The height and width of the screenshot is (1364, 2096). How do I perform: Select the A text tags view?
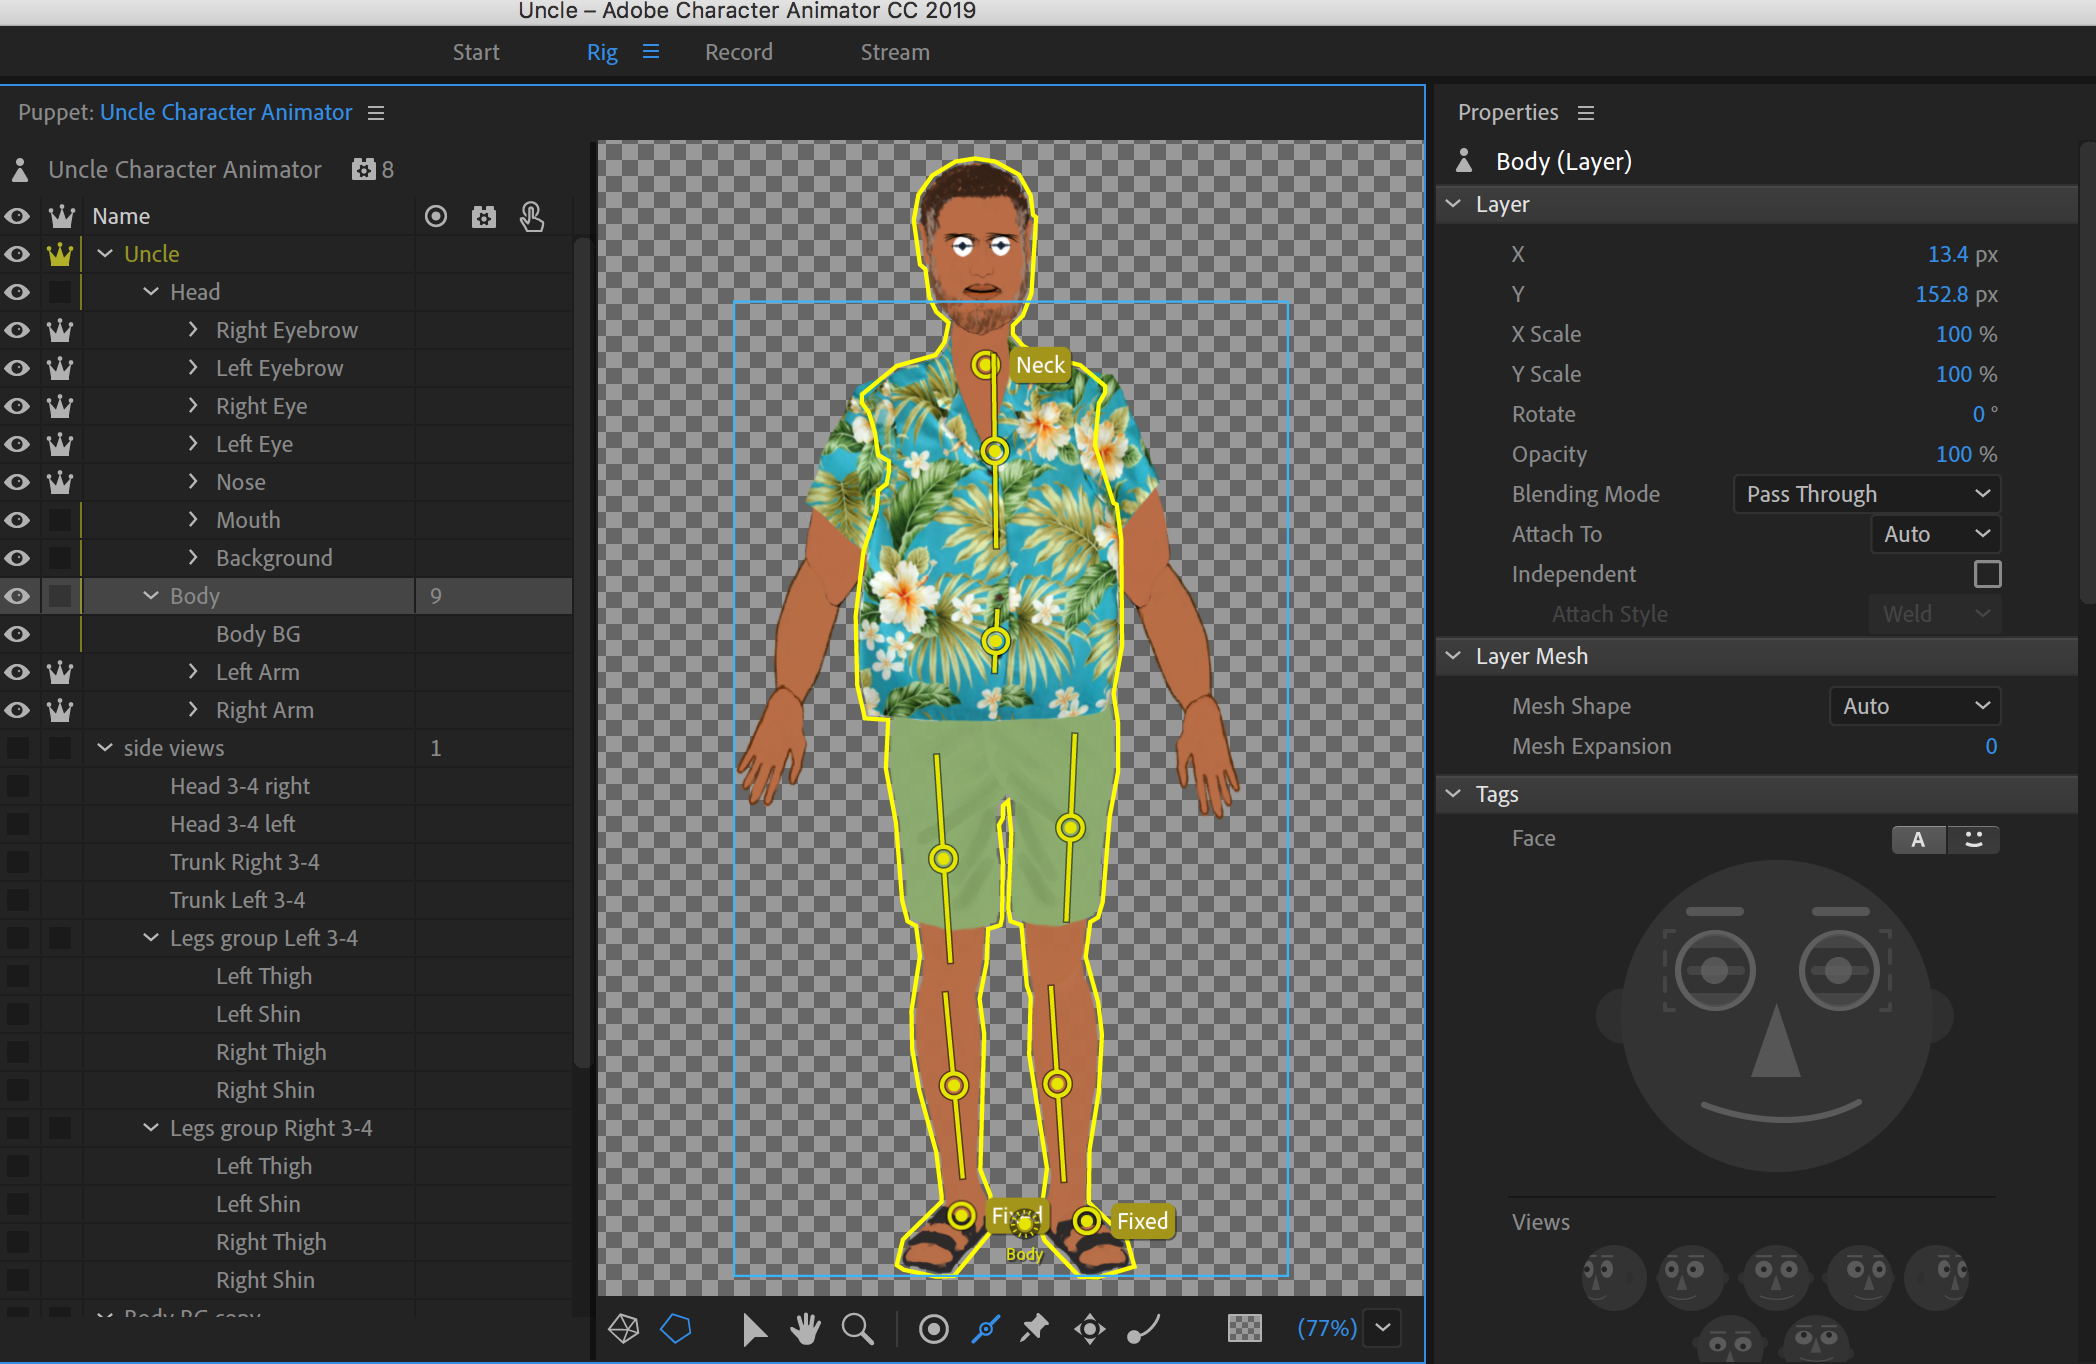click(x=1918, y=840)
